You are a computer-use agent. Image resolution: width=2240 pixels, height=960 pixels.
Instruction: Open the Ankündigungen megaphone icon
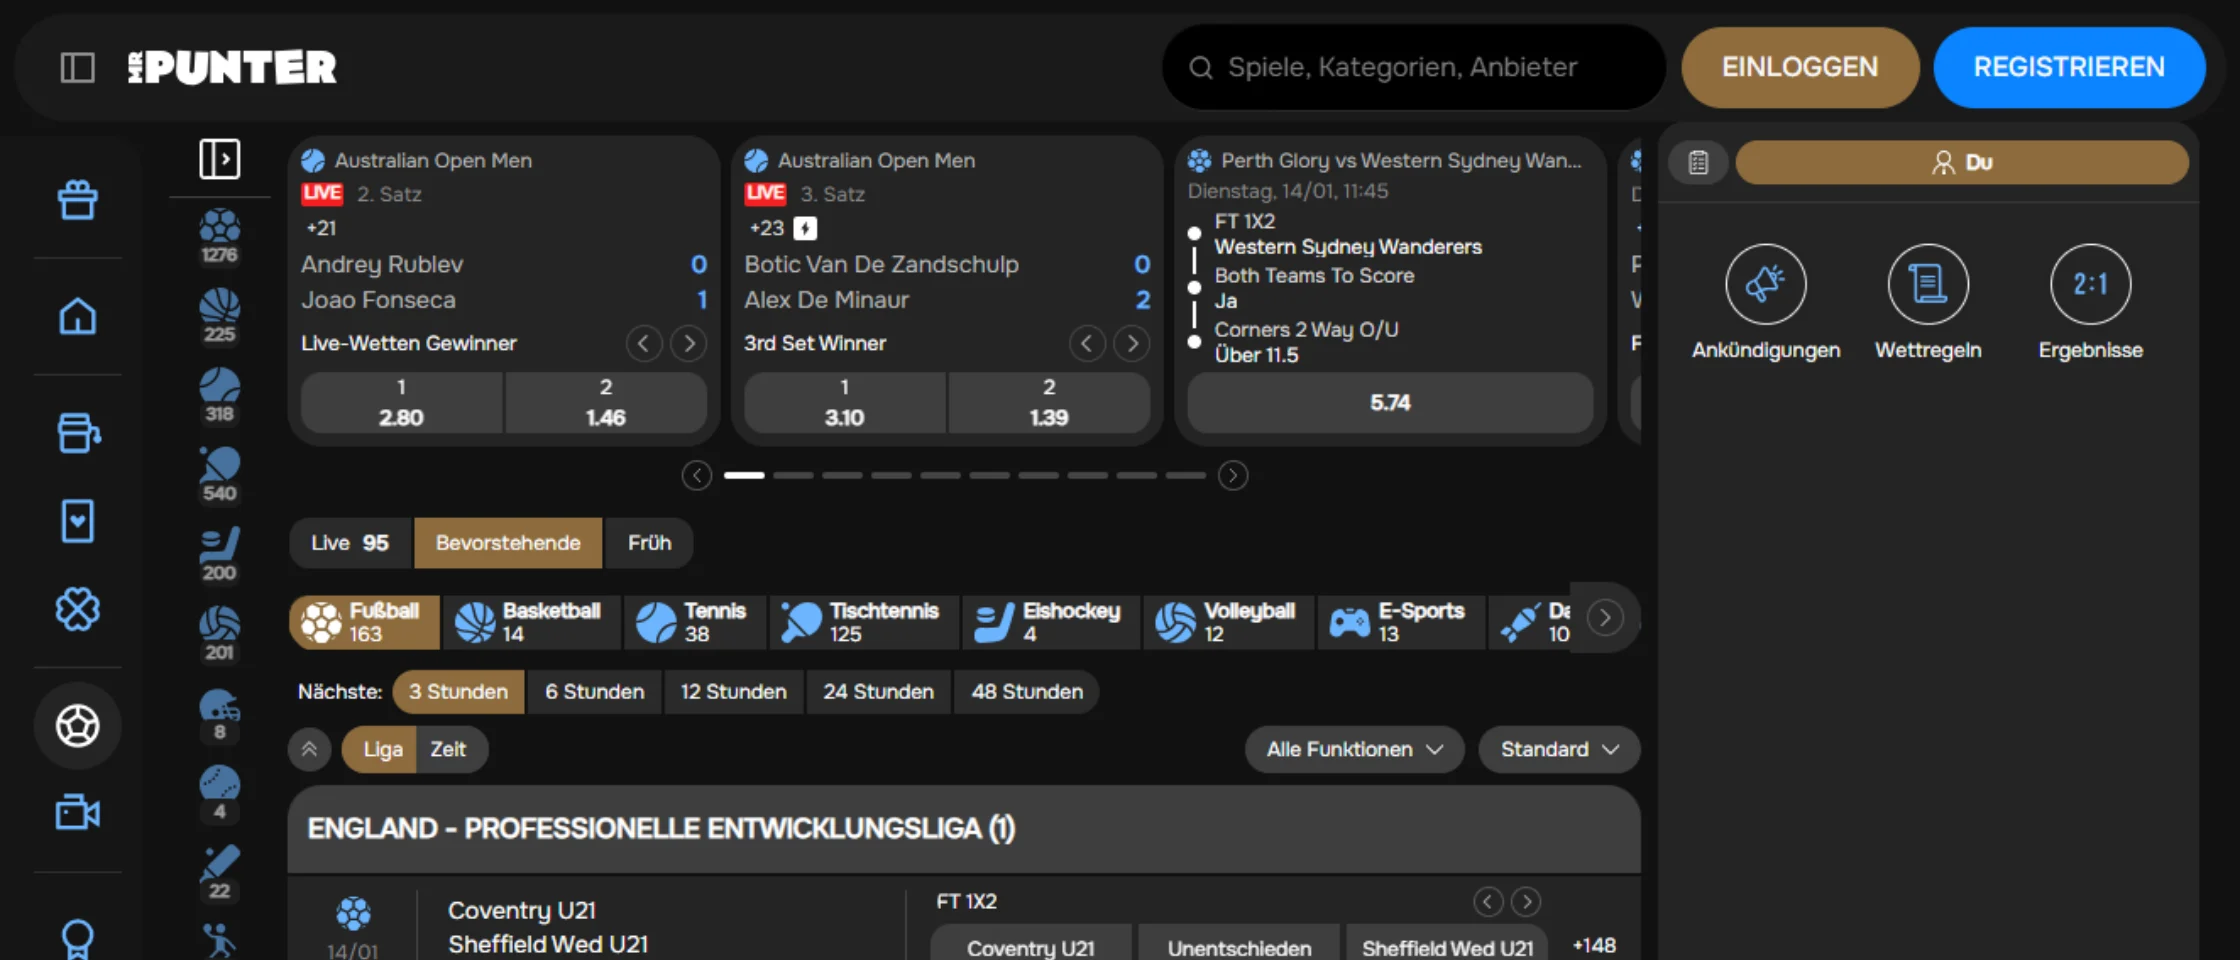pyautogui.click(x=1765, y=284)
